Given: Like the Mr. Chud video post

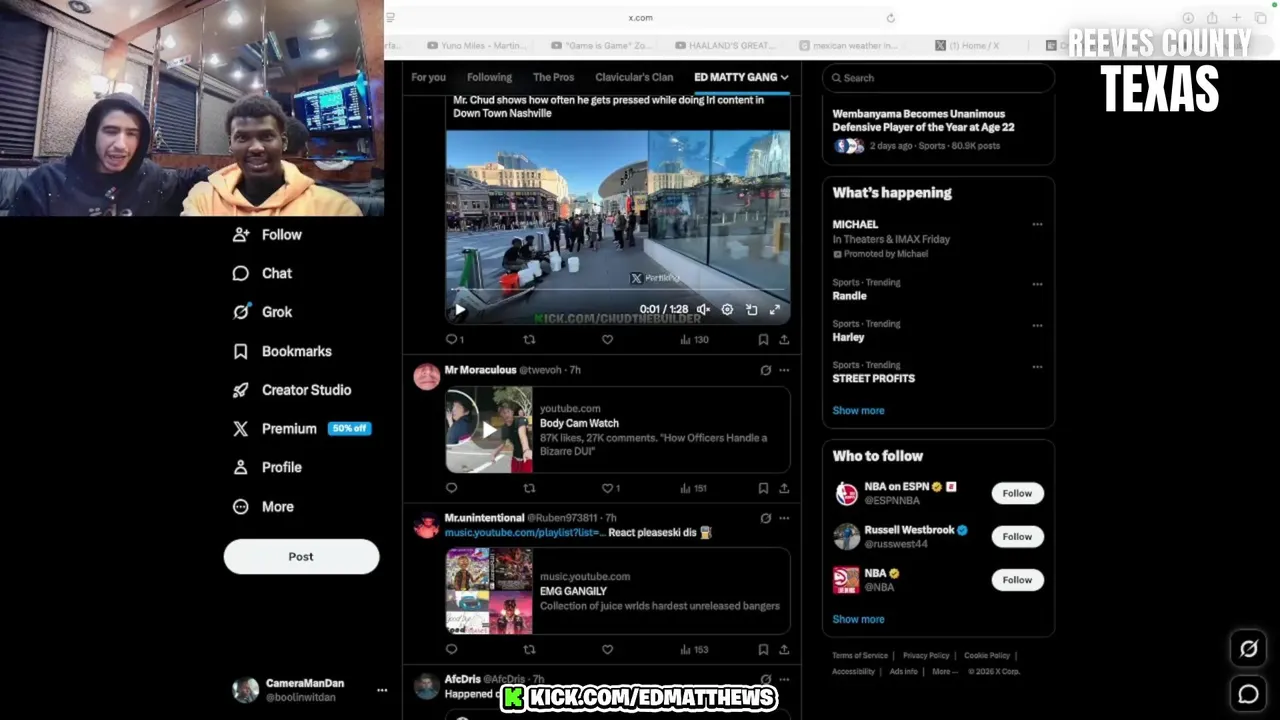Looking at the screenshot, I should [607, 340].
